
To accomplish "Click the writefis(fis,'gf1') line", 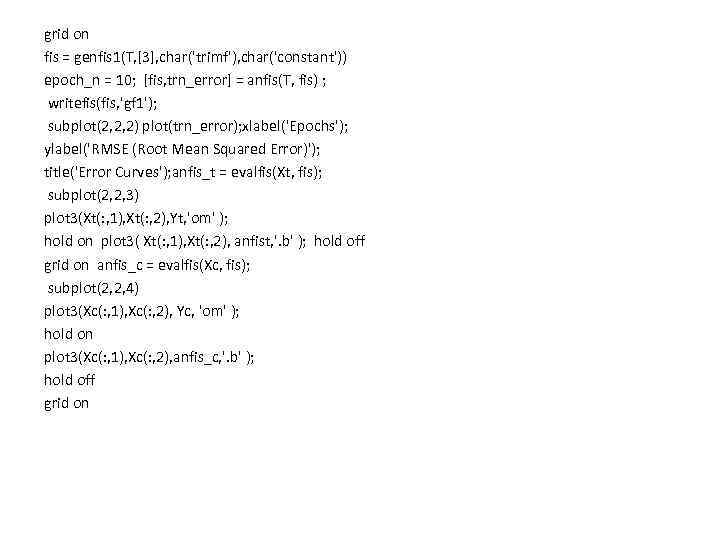I will click(x=102, y=103).
